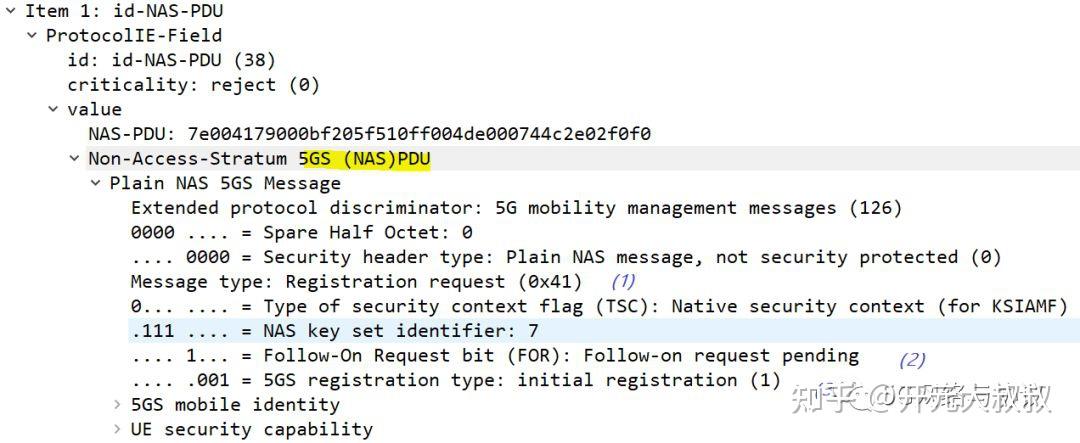1080x443 pixels.
Task: Select the id: id-NAS-PDU (38) row
Action: [x=171, y=60]
